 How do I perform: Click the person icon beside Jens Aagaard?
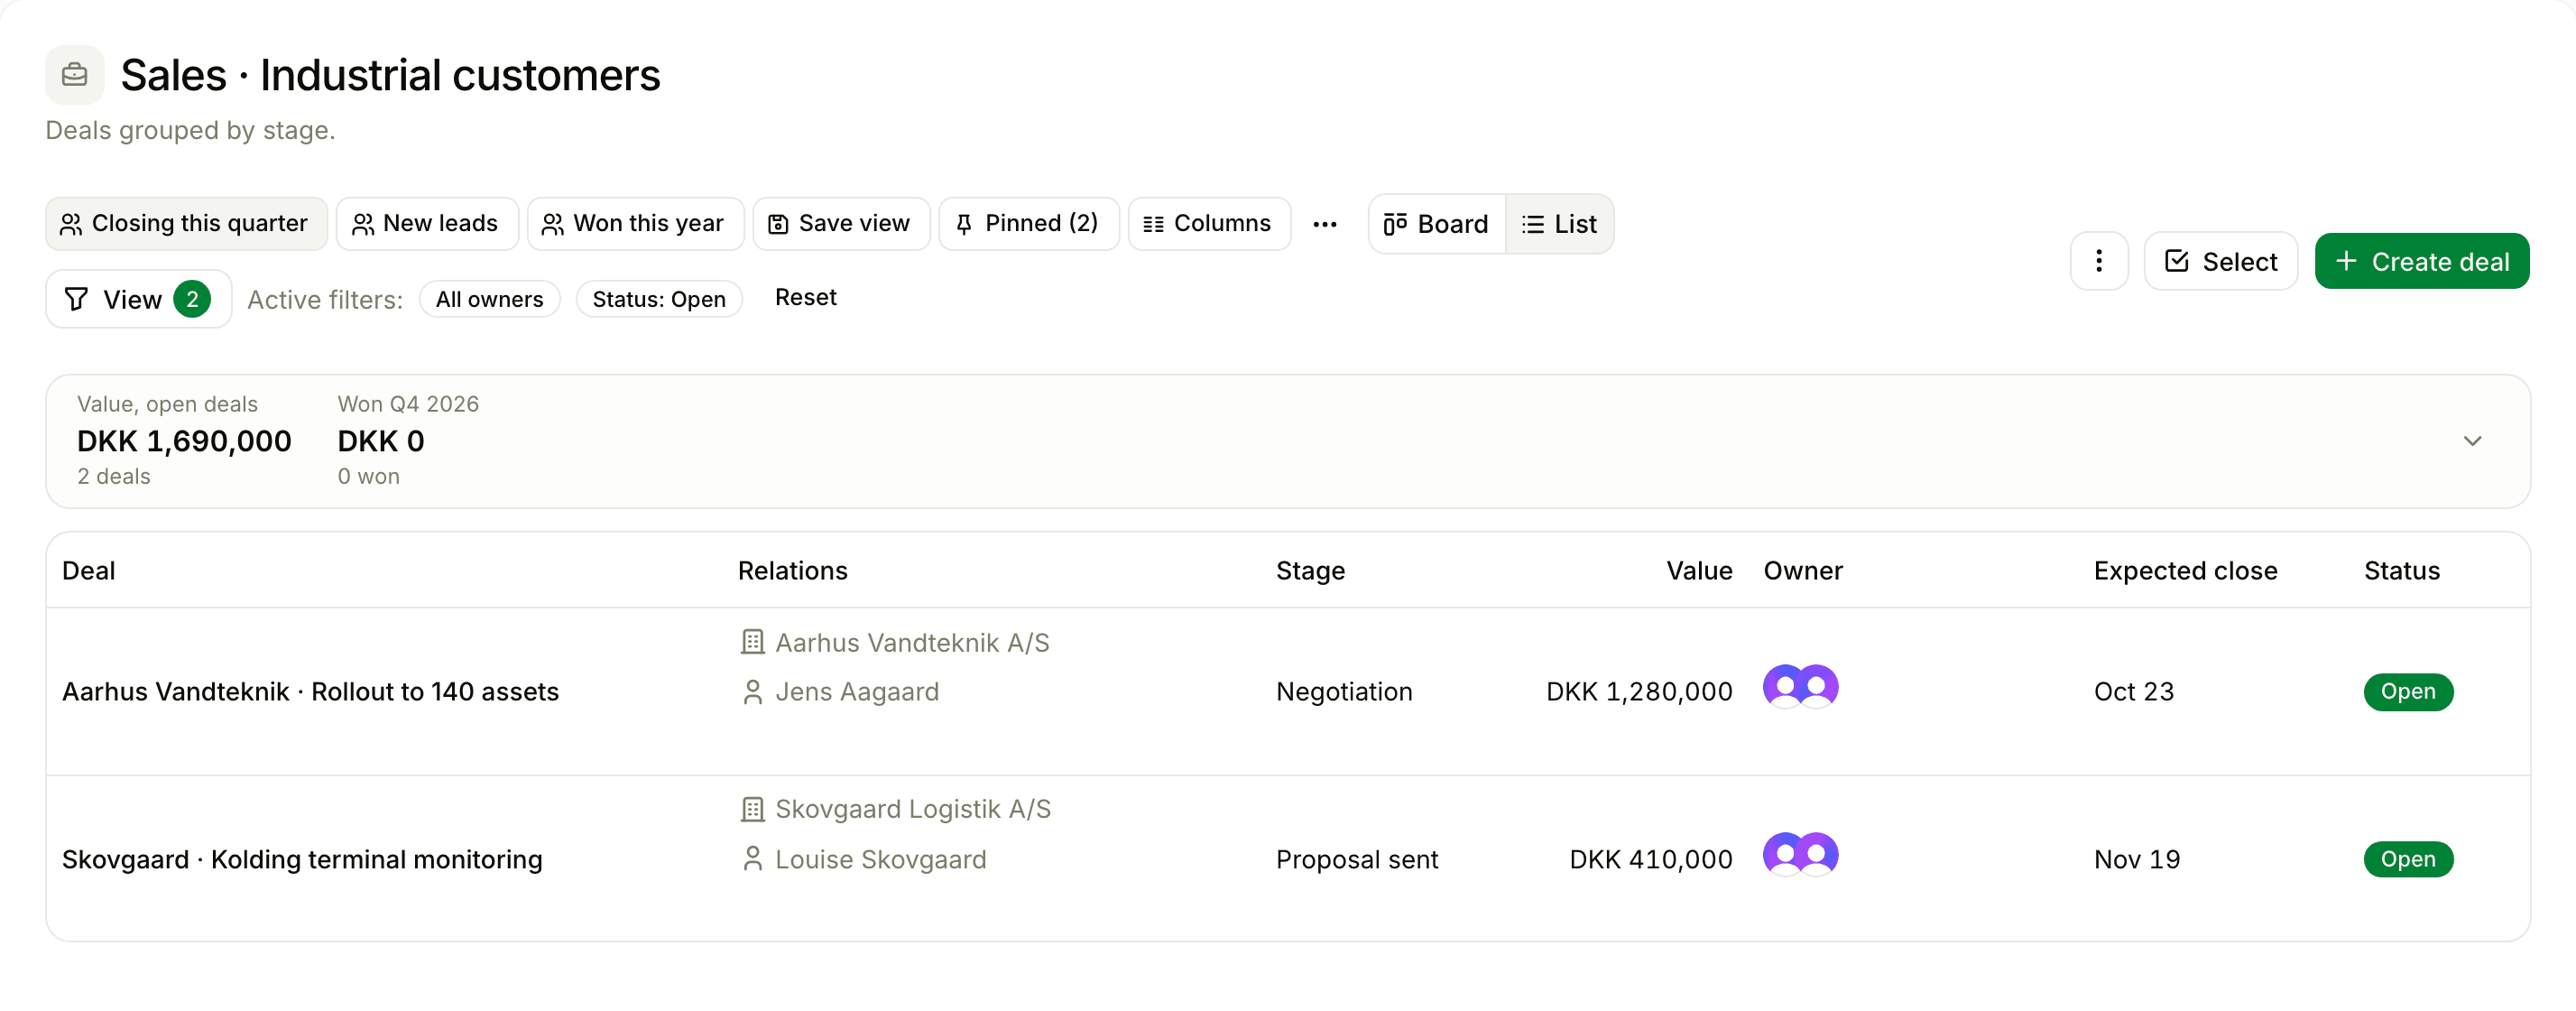pos(752,692)
